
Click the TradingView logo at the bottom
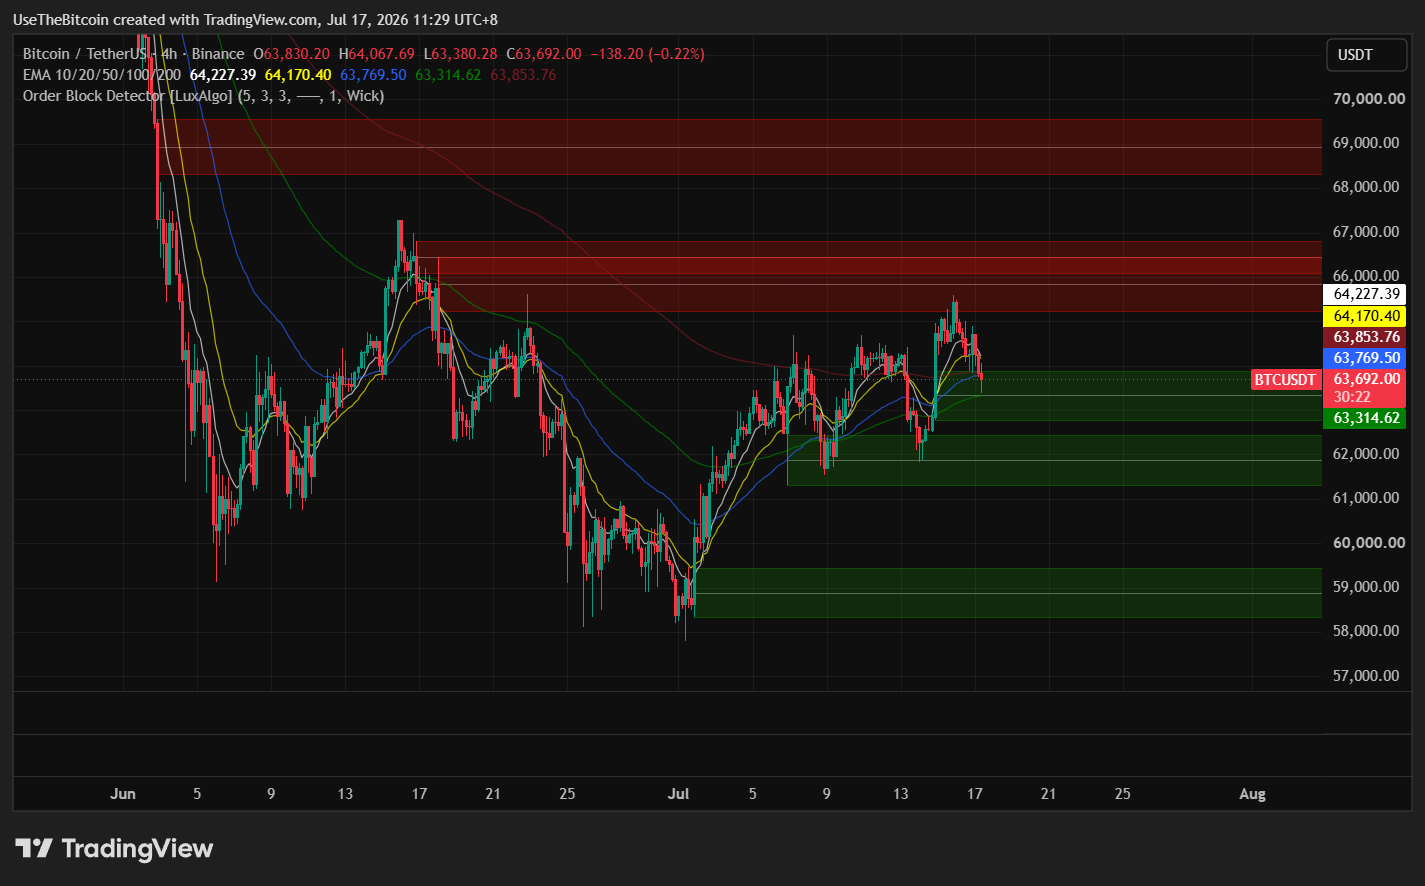click(x=114, y=849)
